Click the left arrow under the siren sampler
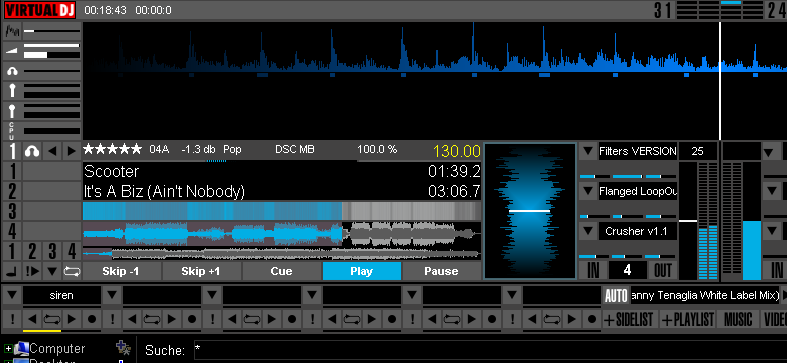 click(x=32, y=319)
